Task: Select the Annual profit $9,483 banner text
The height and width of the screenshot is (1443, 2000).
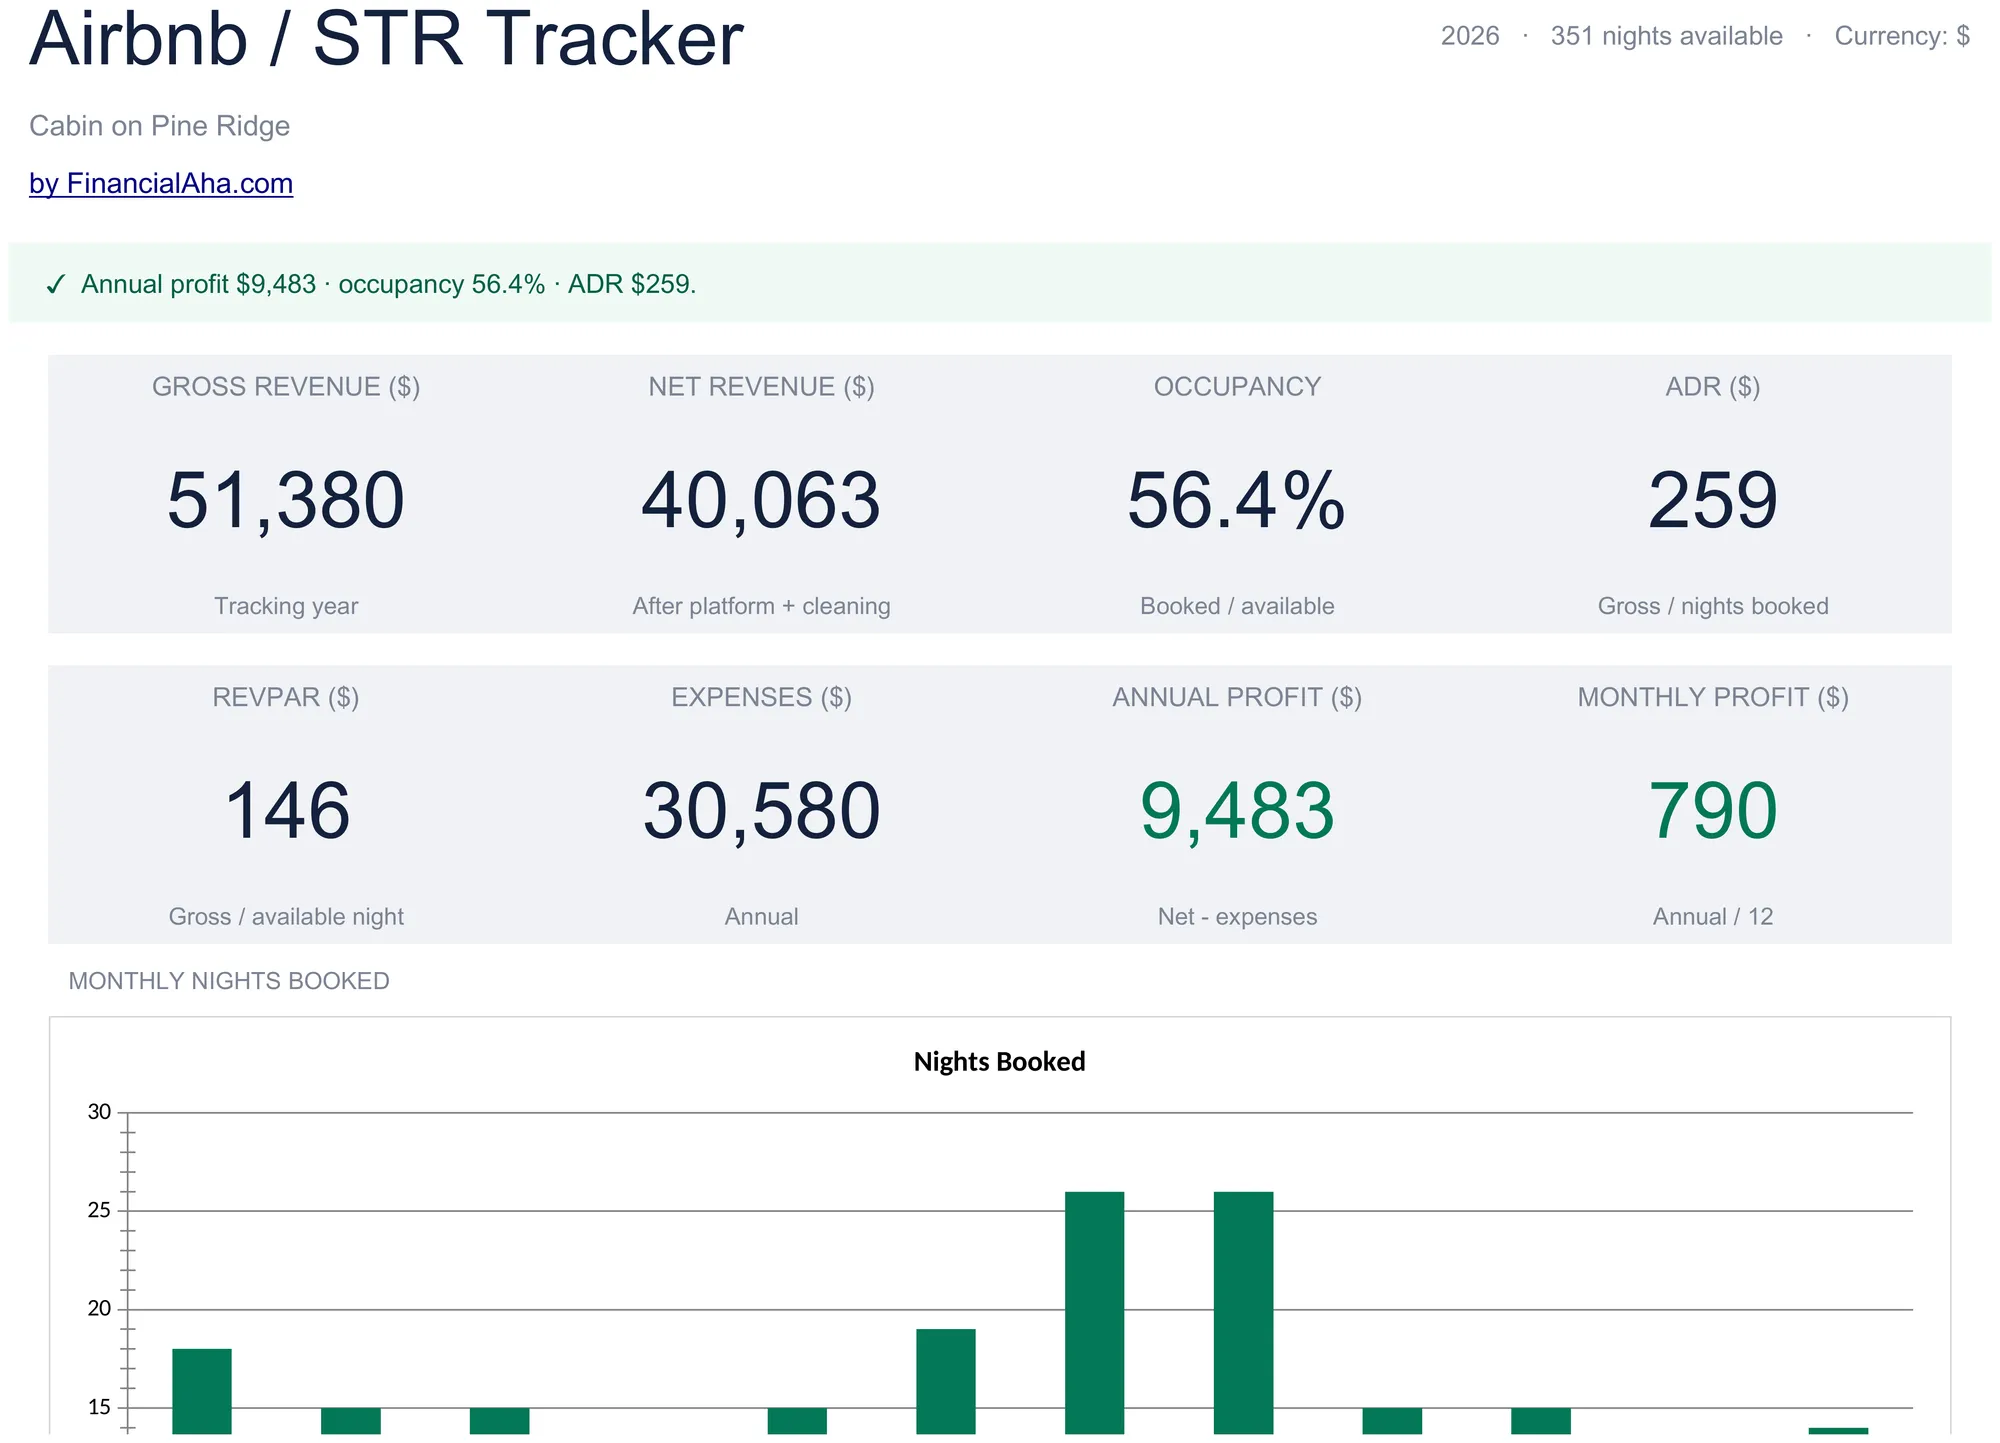Action: (x=198, y=284)
